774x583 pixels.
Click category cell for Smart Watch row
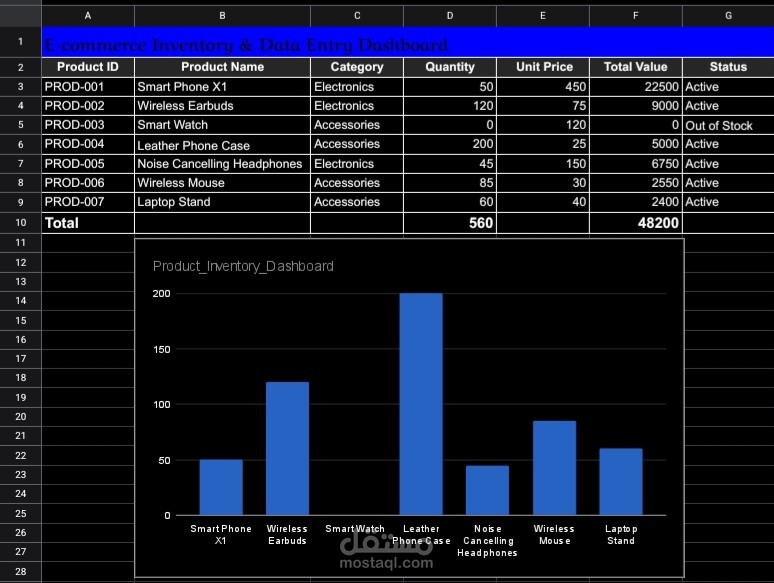coord(357,125)
